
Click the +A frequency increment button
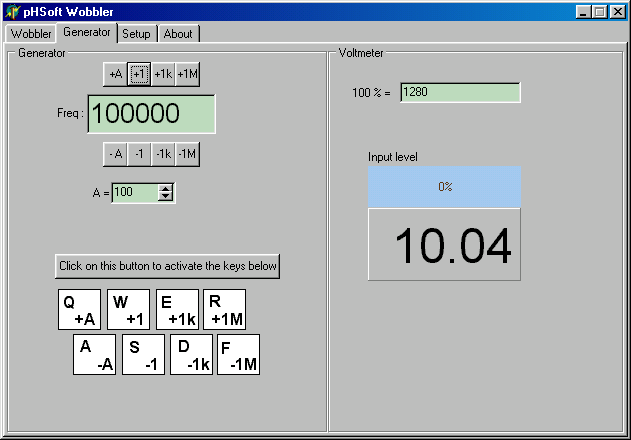pos(115,74)
